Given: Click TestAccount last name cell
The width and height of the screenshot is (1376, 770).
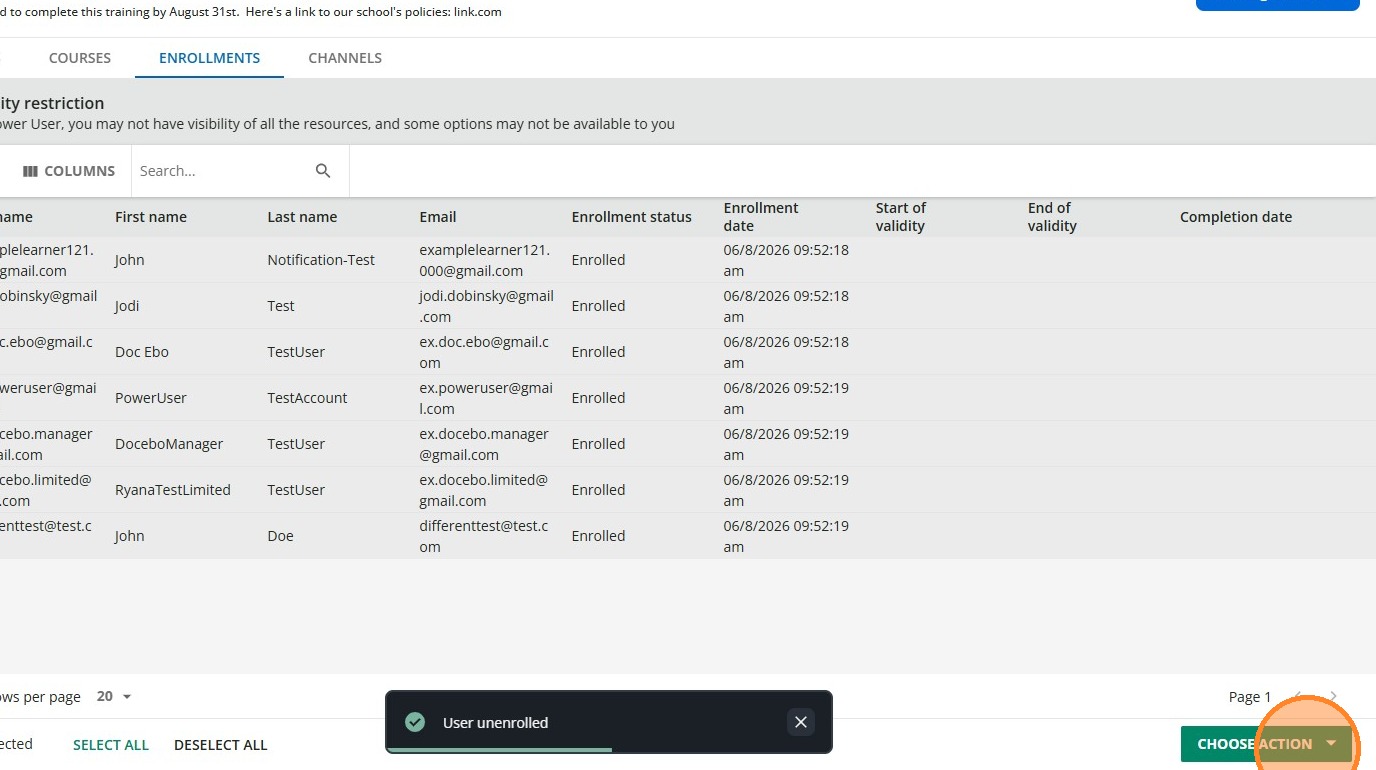Looking at the screenshot, I should 307,398.
